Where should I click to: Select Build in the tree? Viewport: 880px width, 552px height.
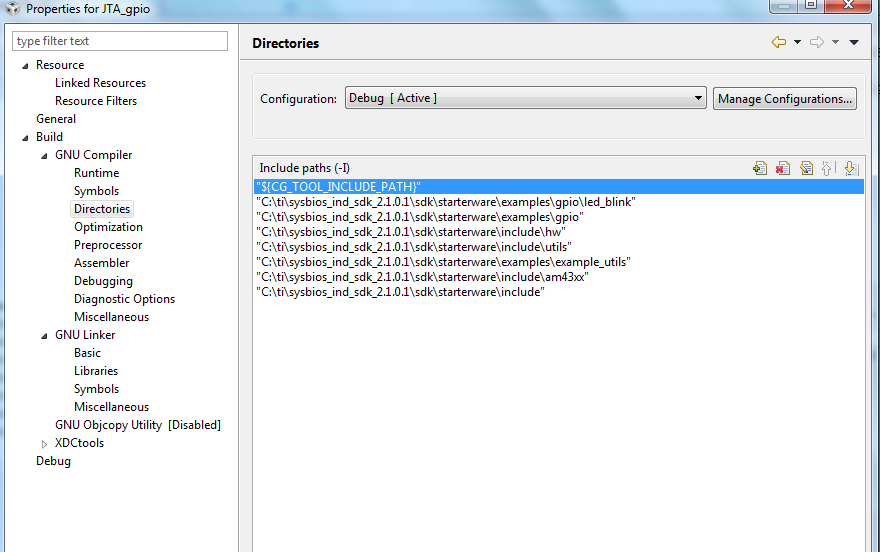49,137
